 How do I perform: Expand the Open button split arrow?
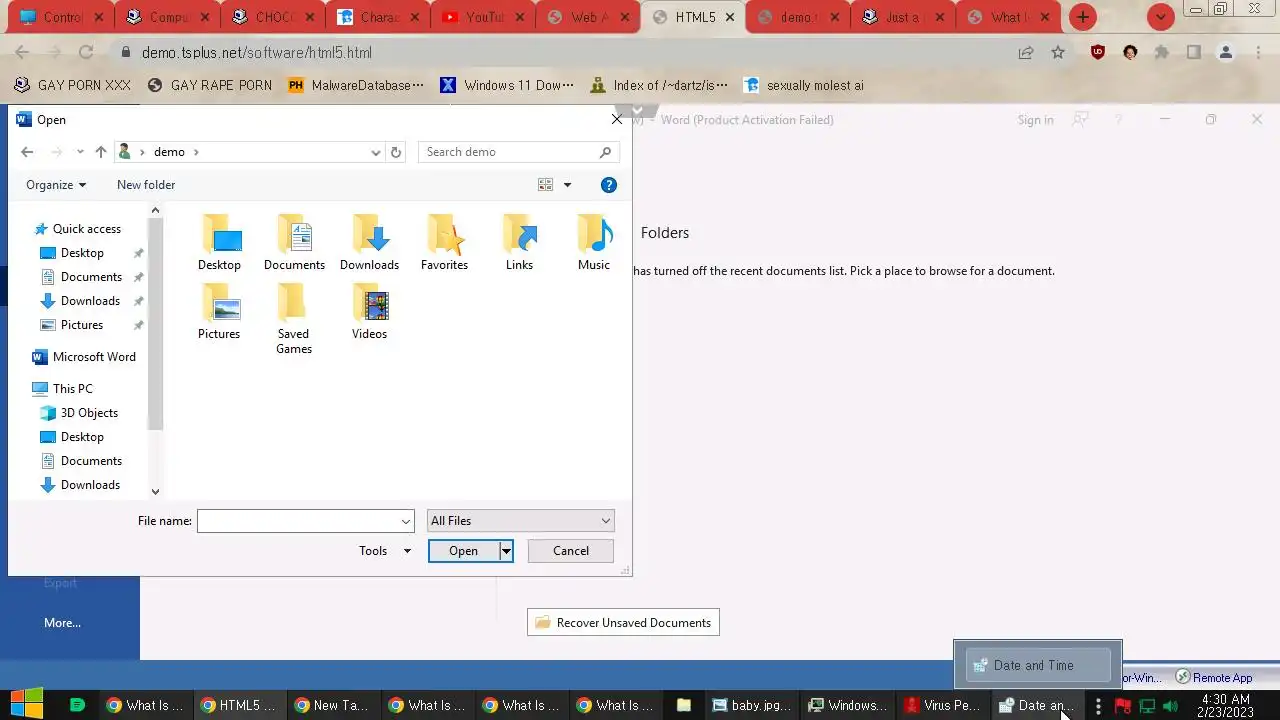click(x=506, y=551)
